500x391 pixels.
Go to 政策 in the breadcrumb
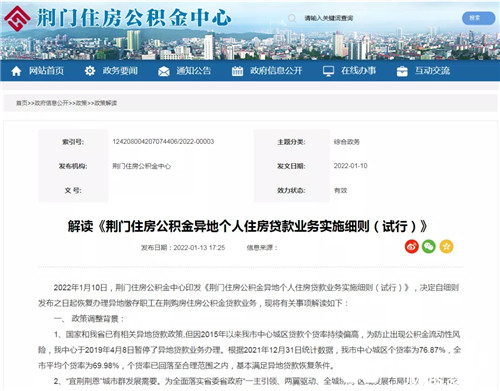[x=81, y=103]
